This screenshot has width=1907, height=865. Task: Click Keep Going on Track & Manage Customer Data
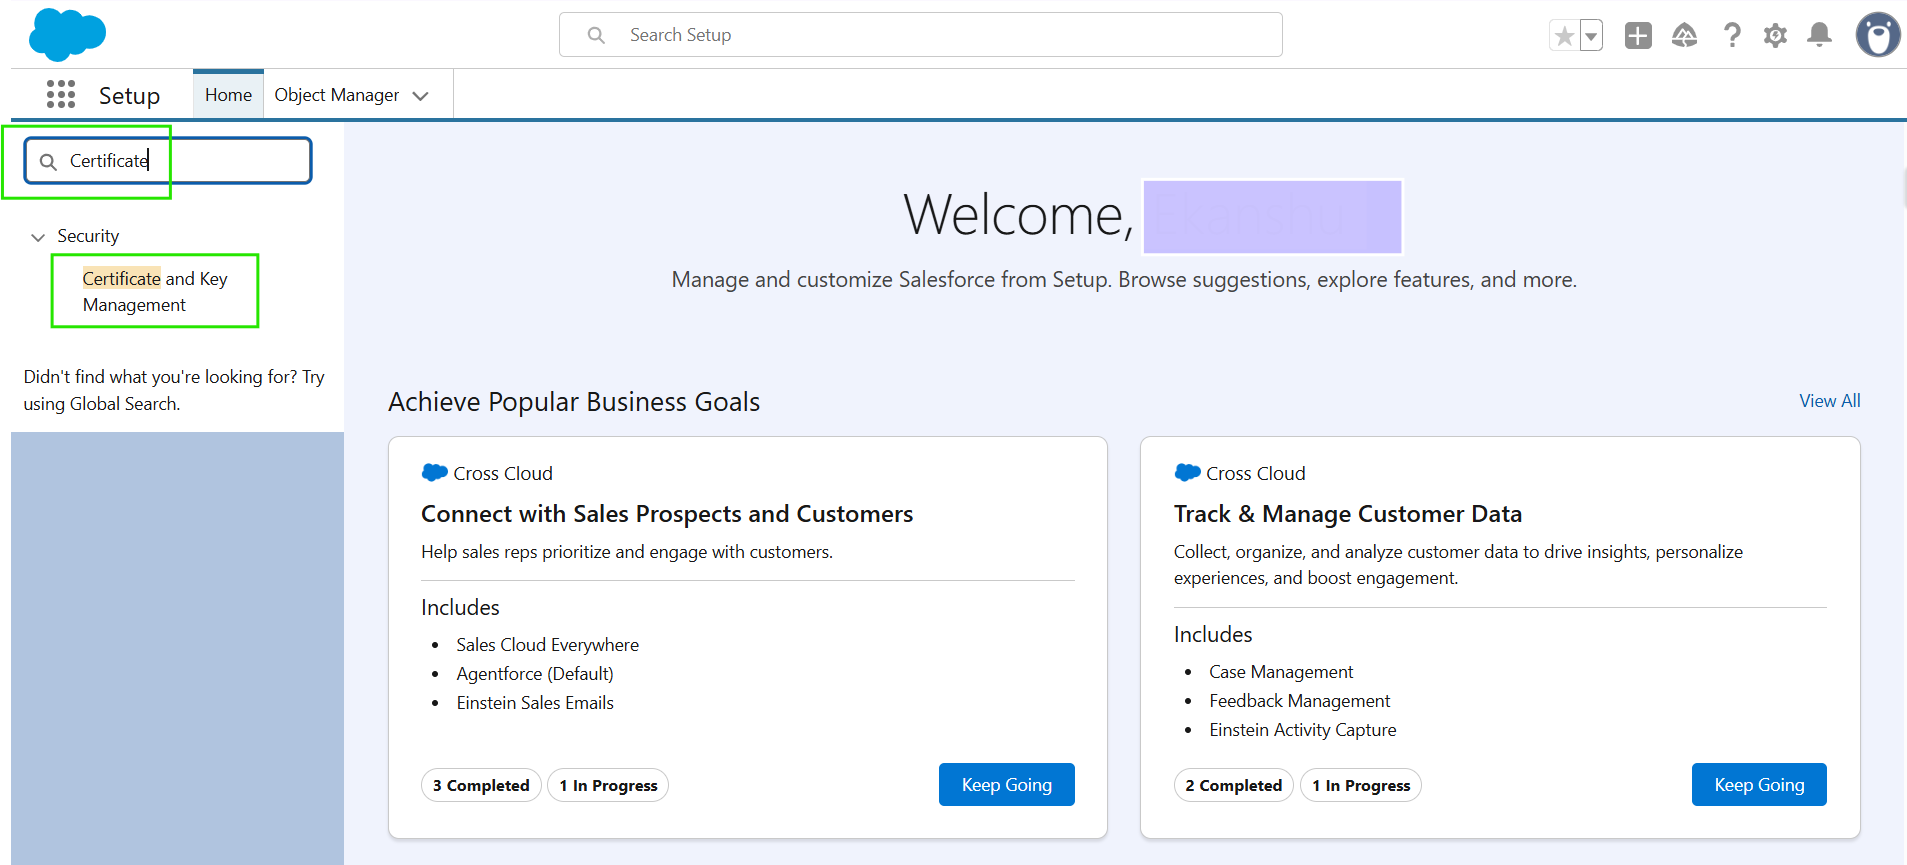pyautogui.click(x=1758, y=785)
